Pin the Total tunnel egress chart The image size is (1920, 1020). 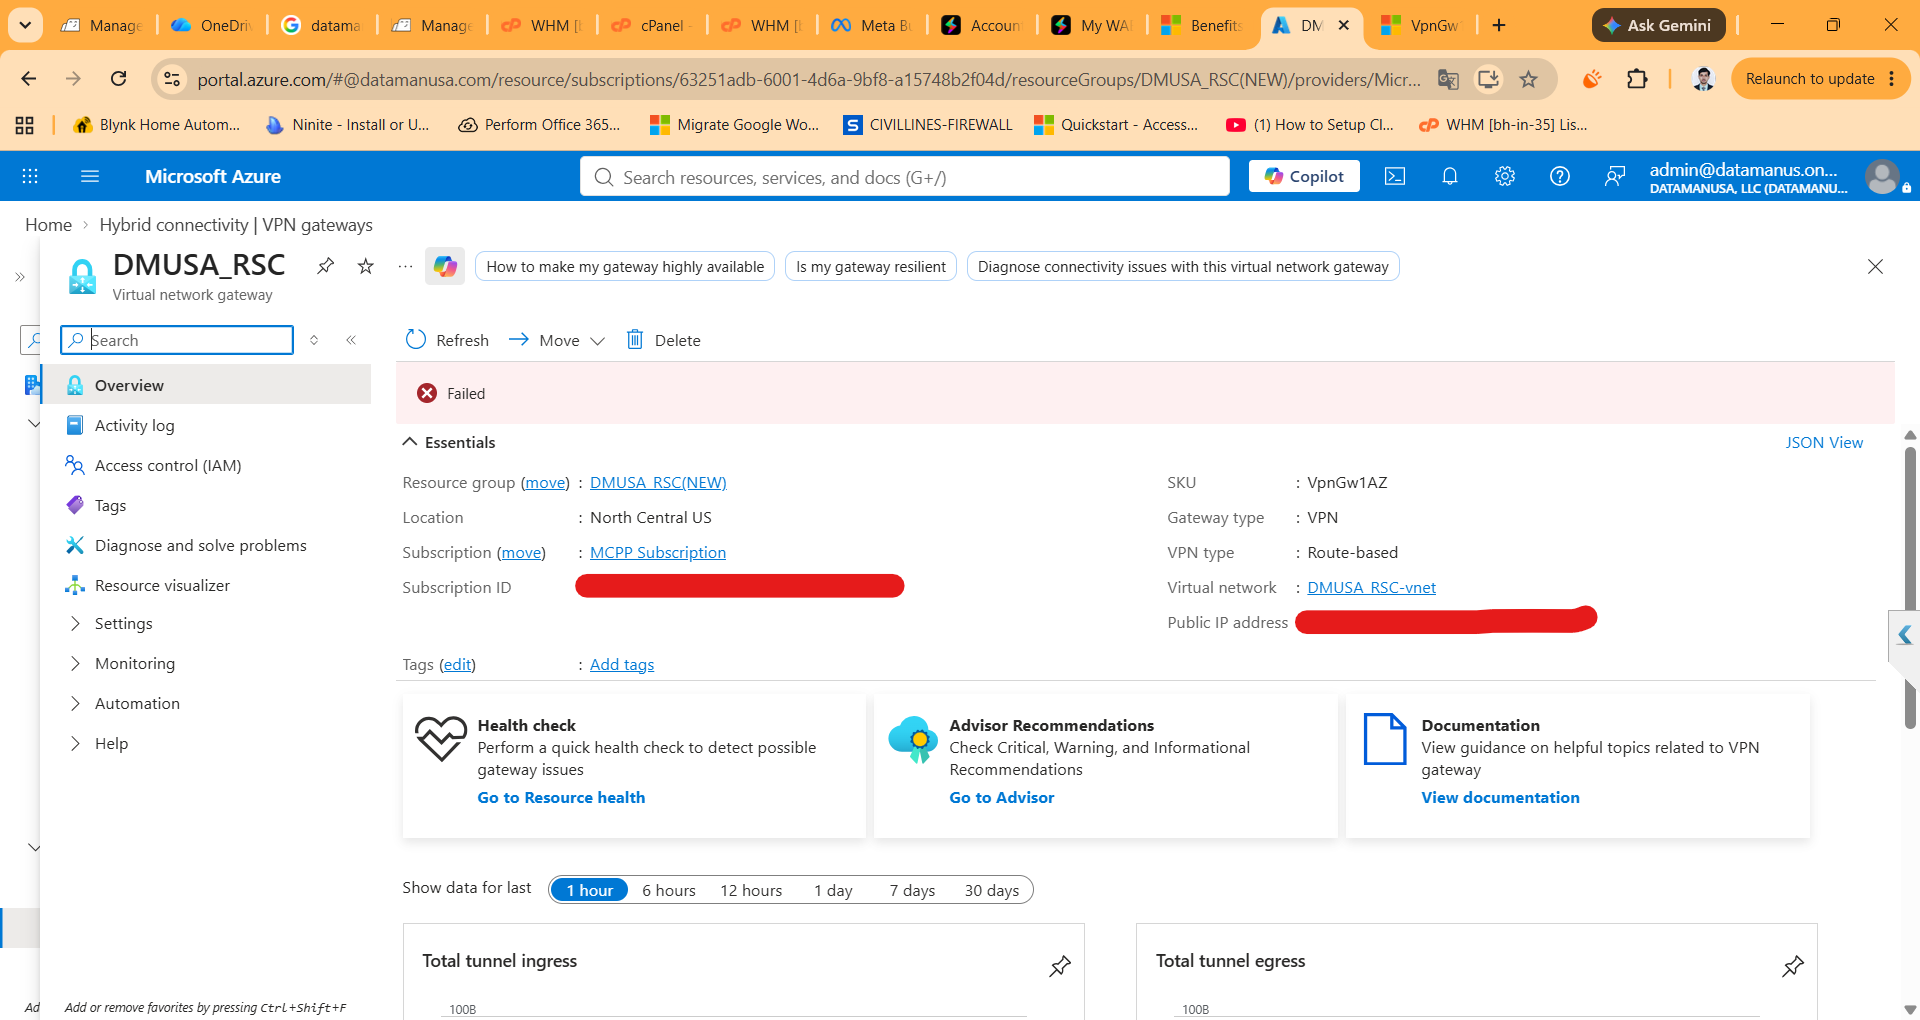pos(1793,966)
